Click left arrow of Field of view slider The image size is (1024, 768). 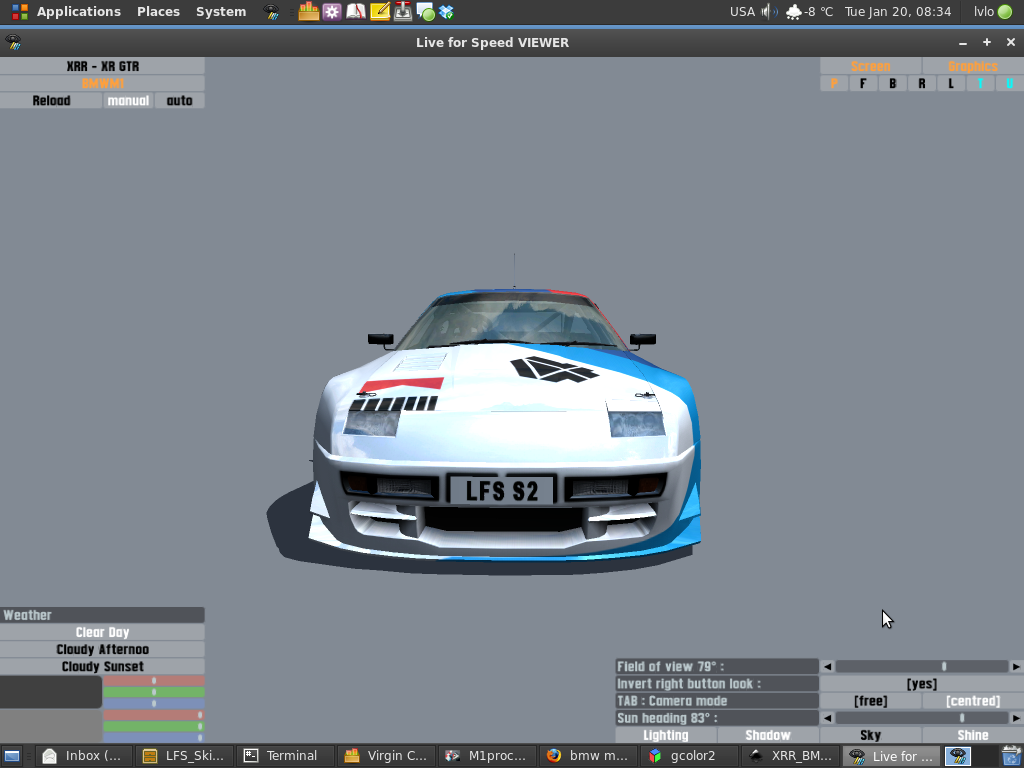pos(827,667)
